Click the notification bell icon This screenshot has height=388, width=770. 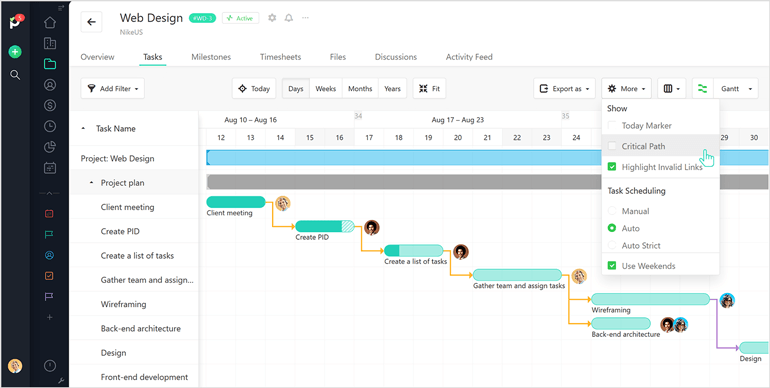tap(289, 18)
